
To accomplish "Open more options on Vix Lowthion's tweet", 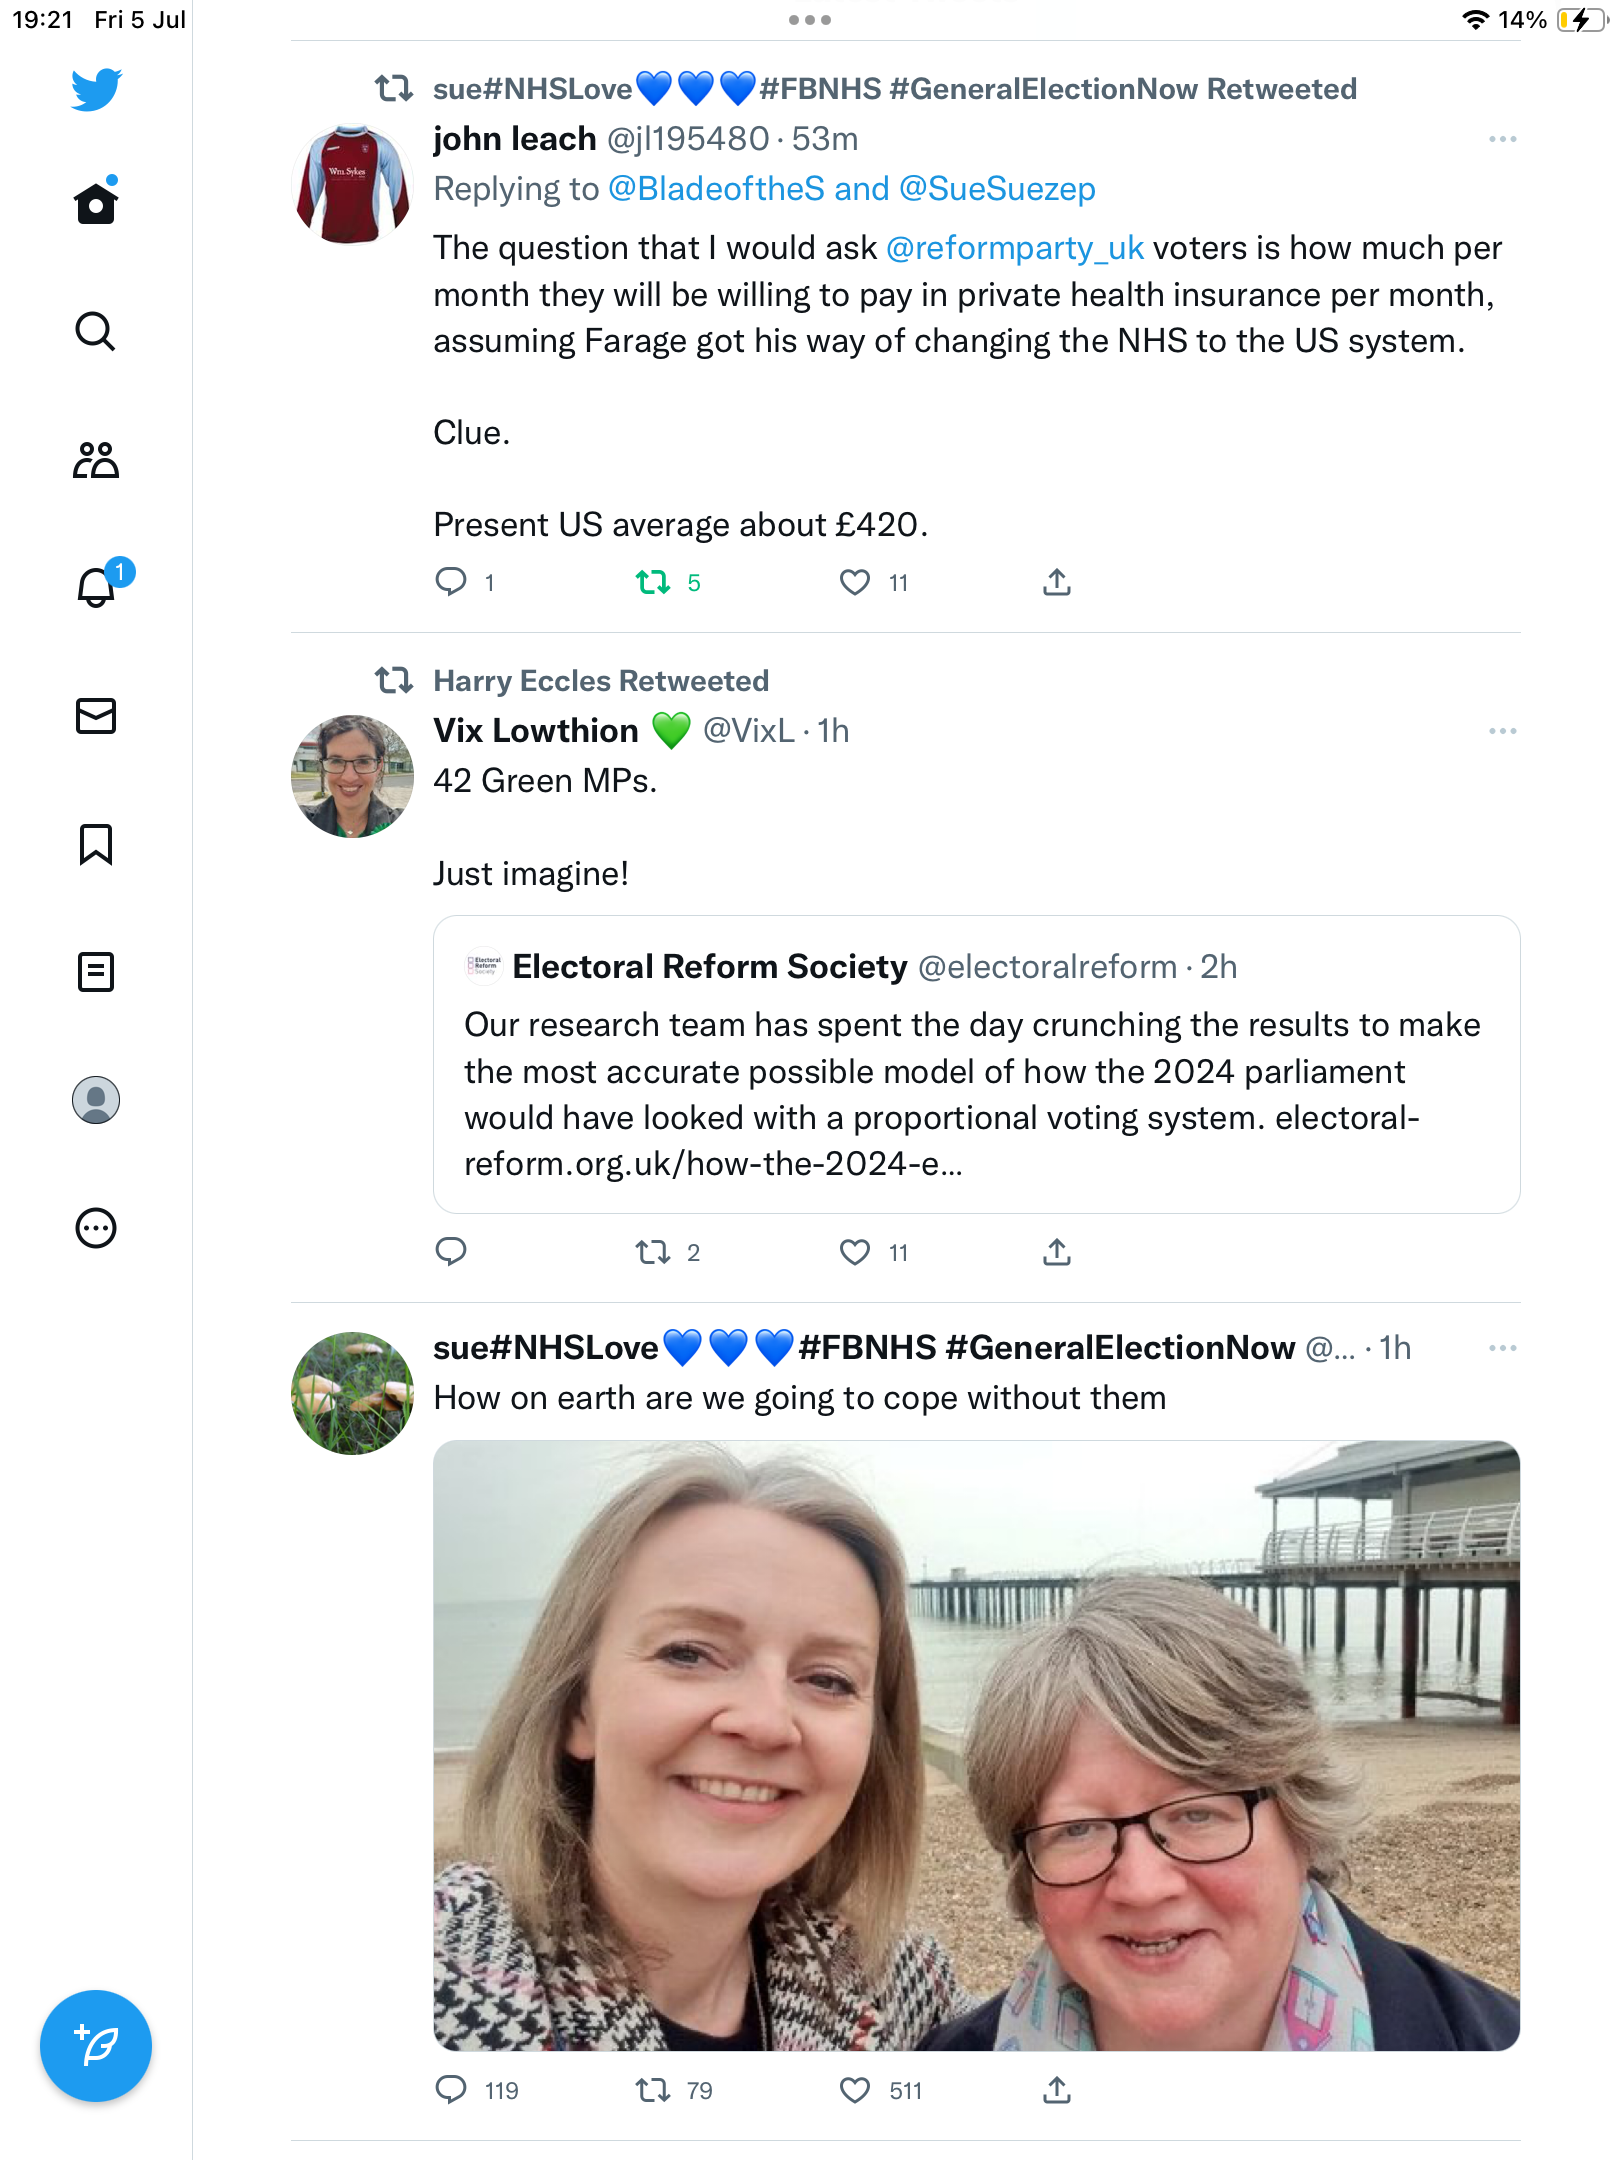I will click(x=1502, y=731).
